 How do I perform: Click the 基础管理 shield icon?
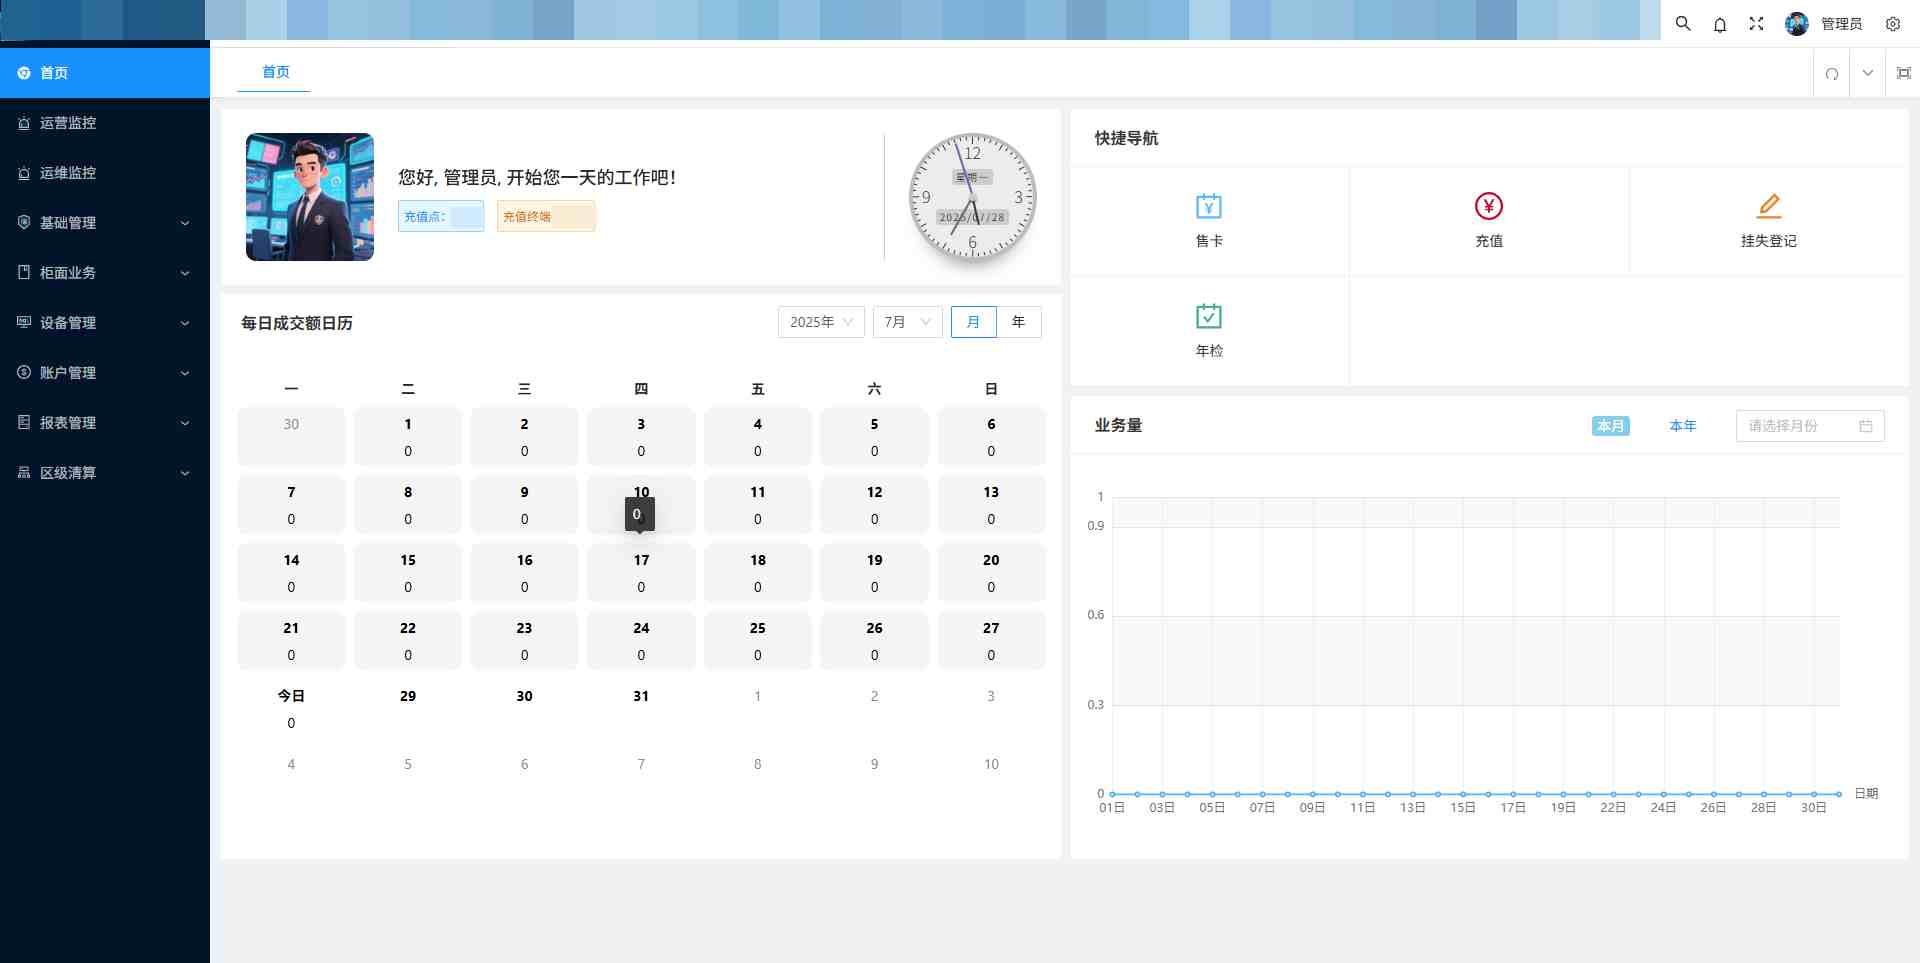(x=24, y=222)
